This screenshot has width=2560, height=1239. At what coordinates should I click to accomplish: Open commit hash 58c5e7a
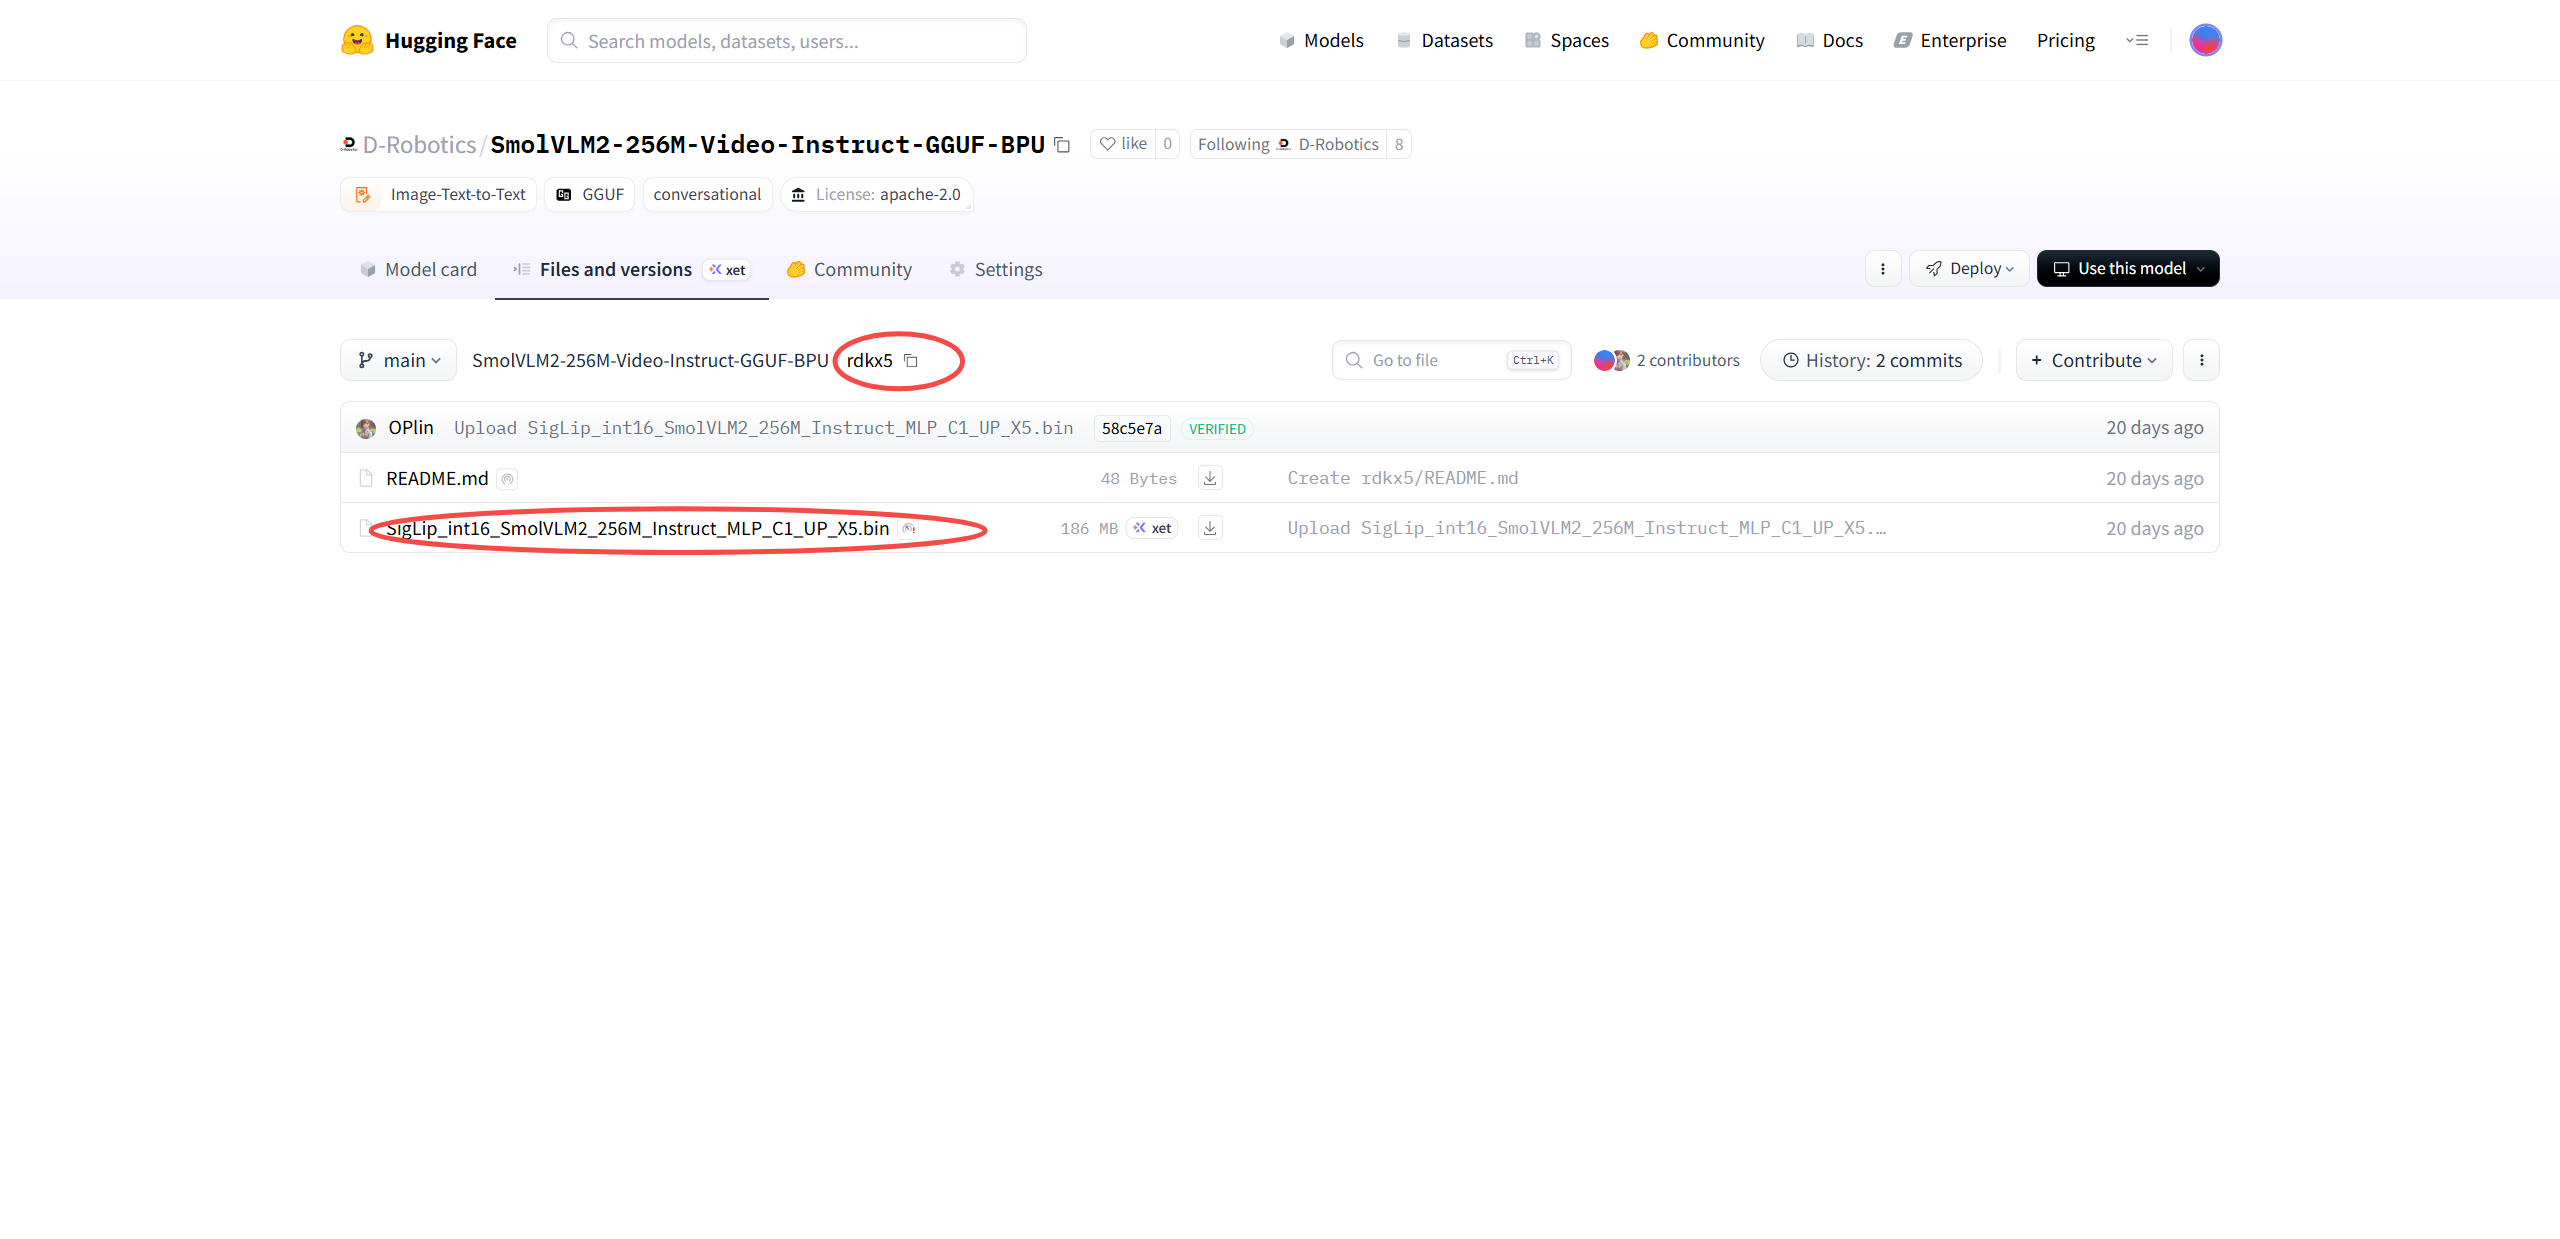point(1131,428)
